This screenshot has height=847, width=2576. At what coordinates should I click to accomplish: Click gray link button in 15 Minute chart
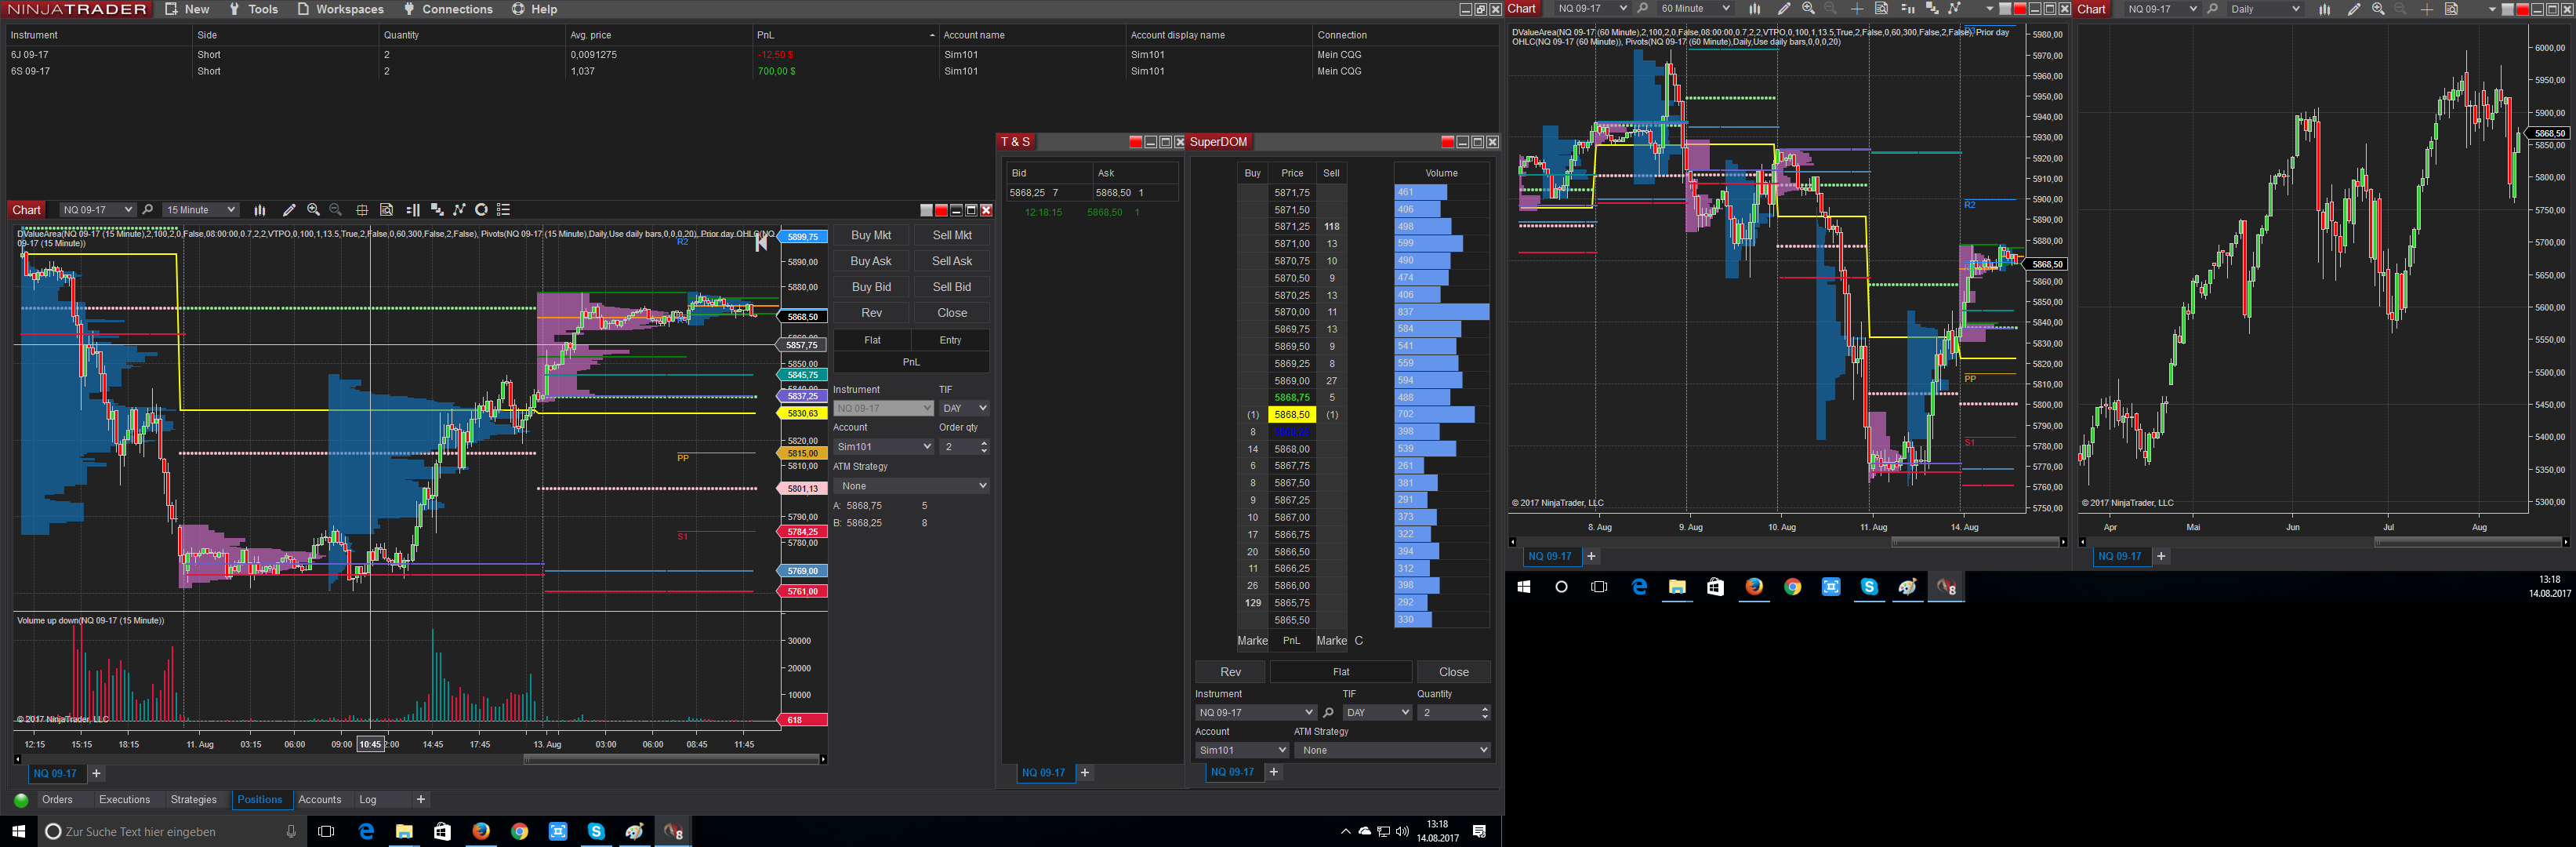(926, 210)
